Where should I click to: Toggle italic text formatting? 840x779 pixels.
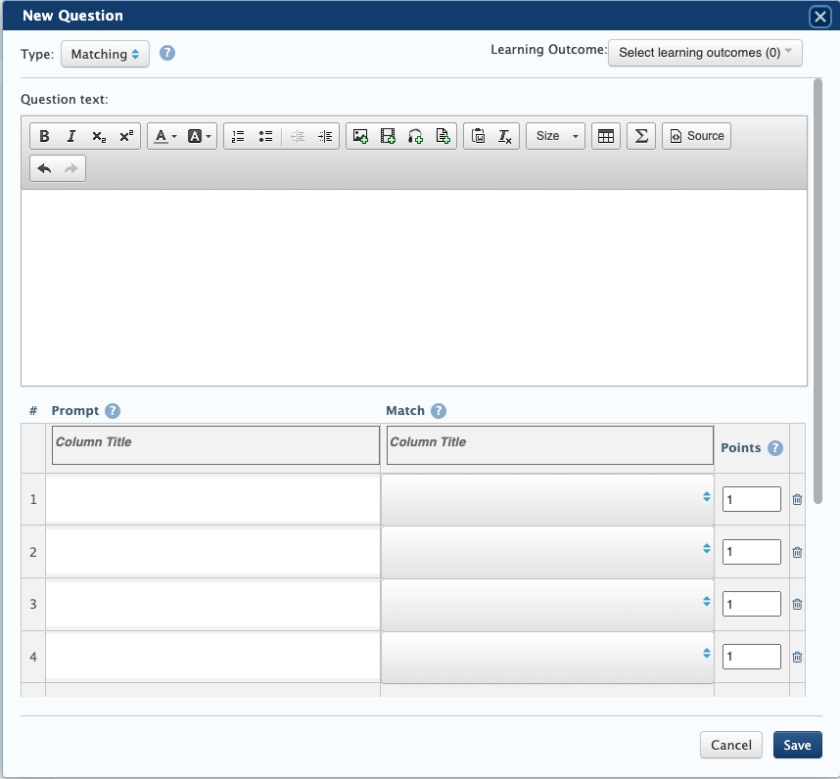tap(71, 137)
